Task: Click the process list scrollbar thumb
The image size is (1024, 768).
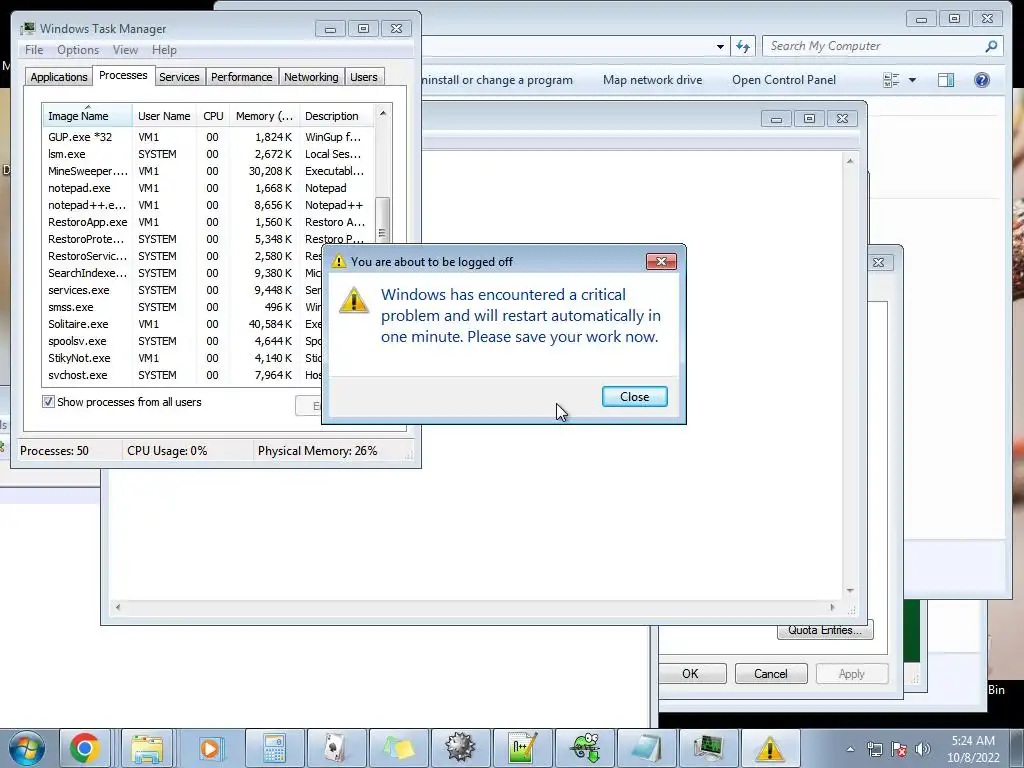Action: pyautogui.click(x=383, y=219)
